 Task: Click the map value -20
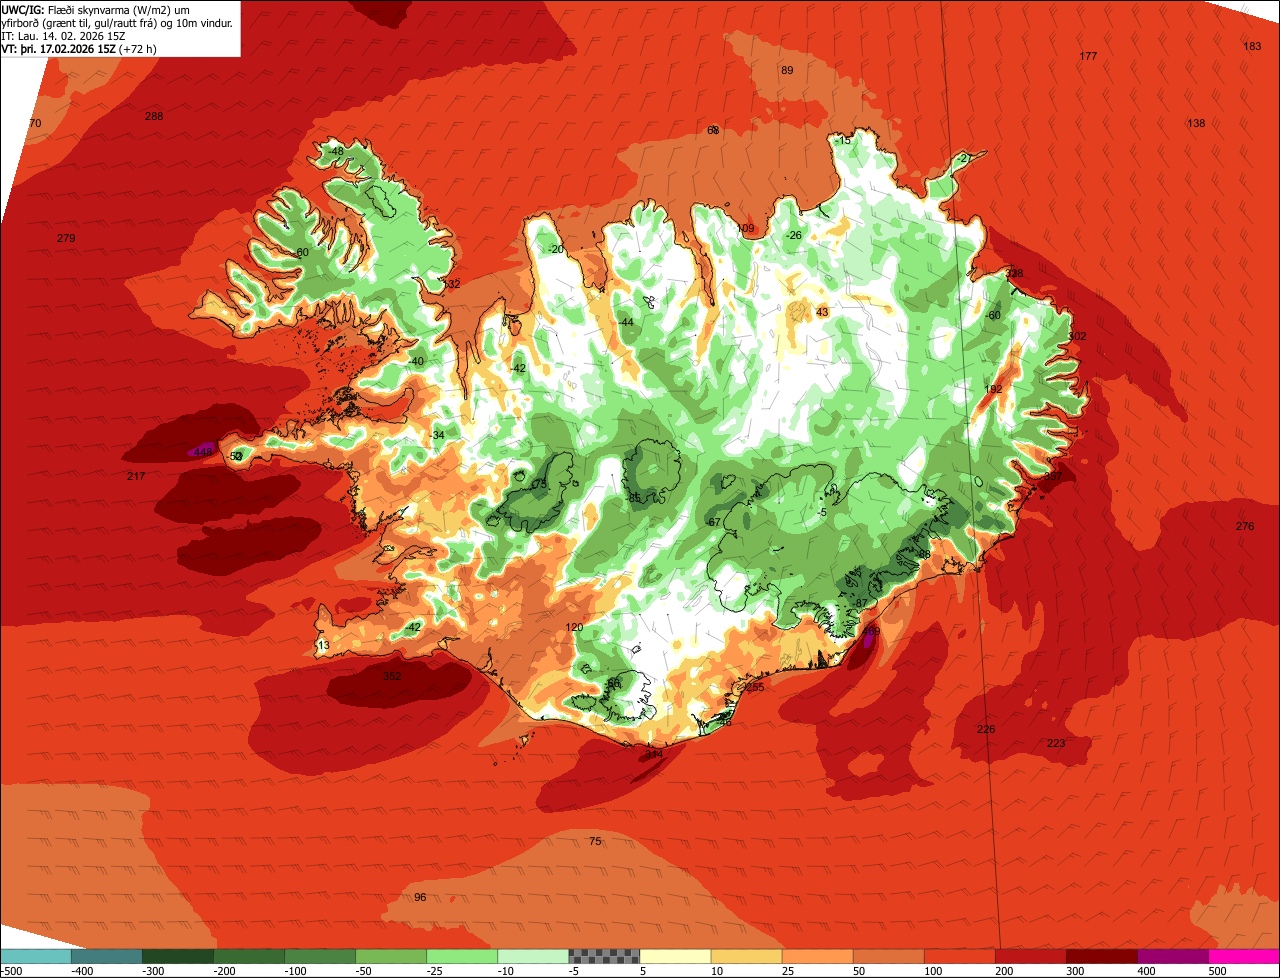(x=556, y=249)
